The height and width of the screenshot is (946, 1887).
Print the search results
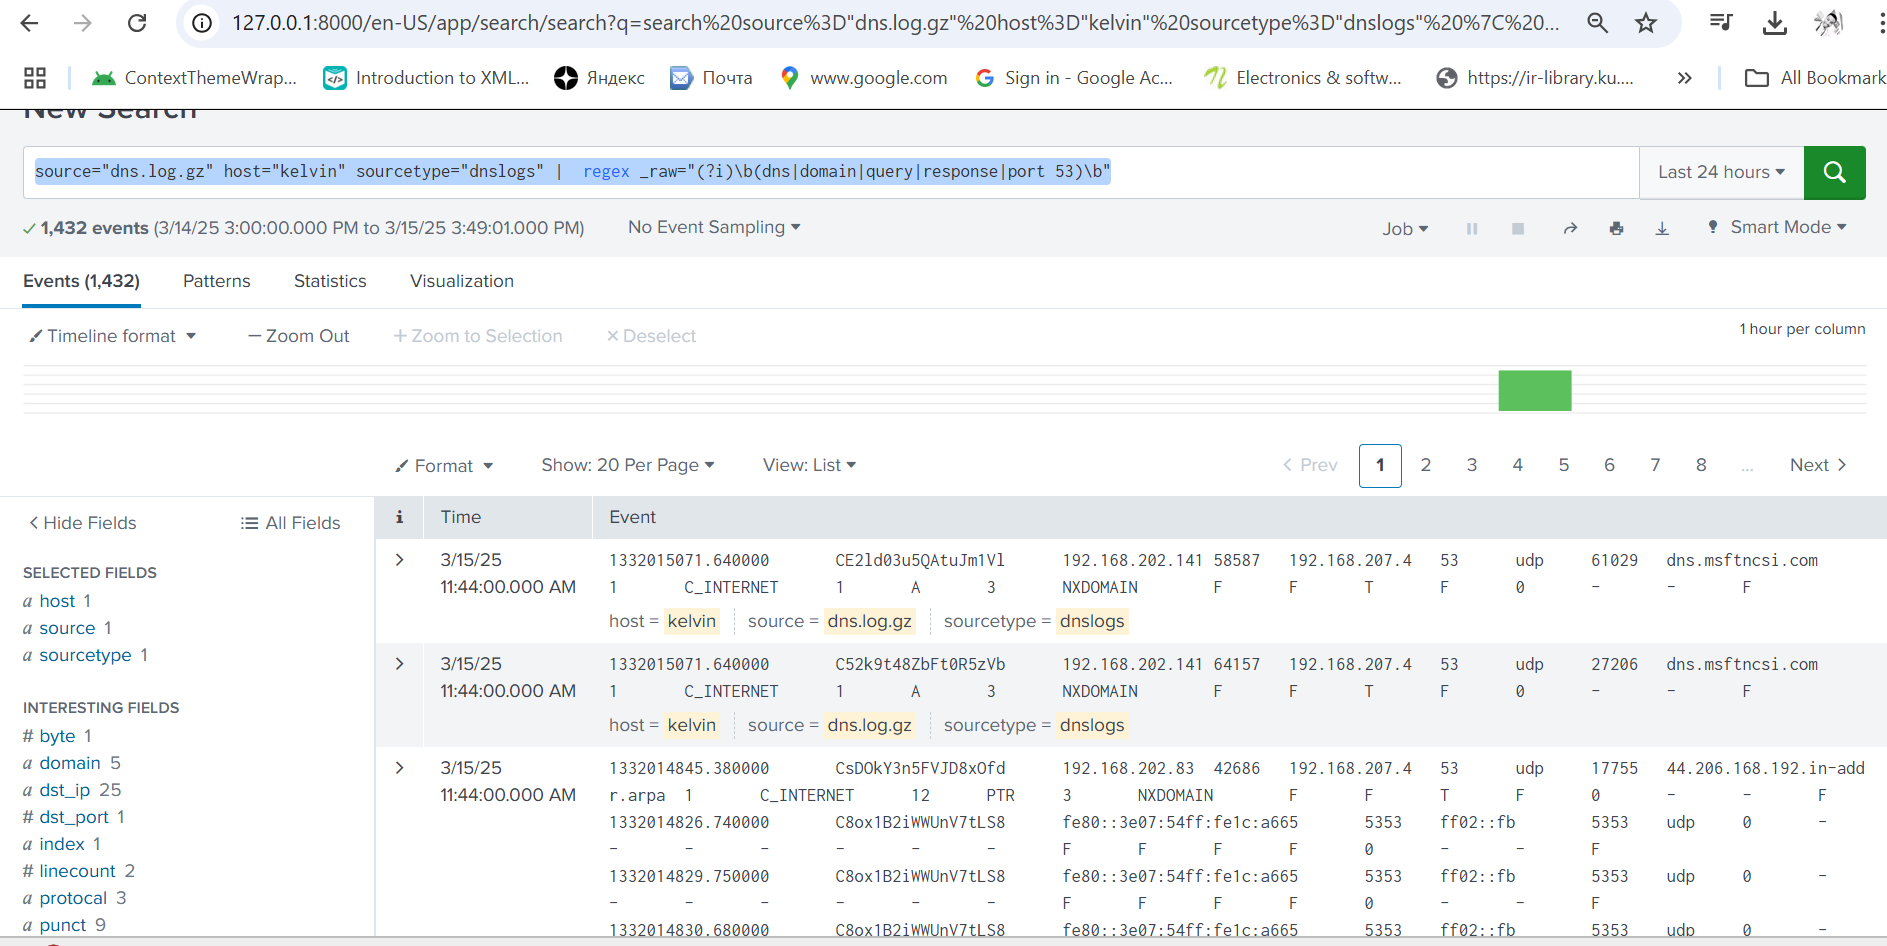[1616, 229]
